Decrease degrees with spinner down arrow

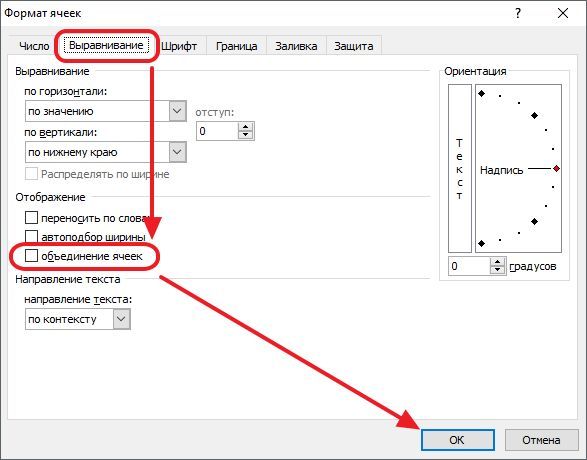(x=497, y=270)
